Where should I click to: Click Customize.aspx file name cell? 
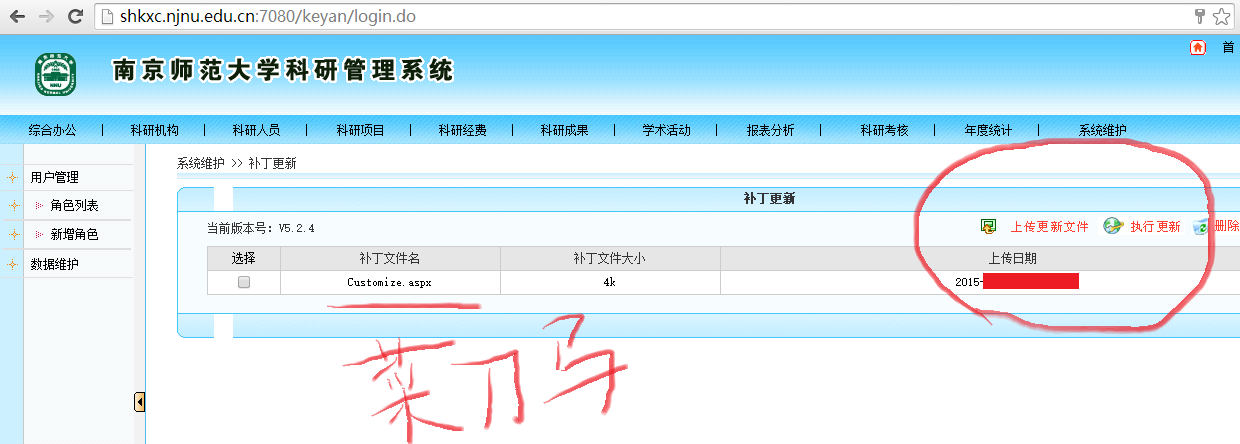(x=389, y=283)
